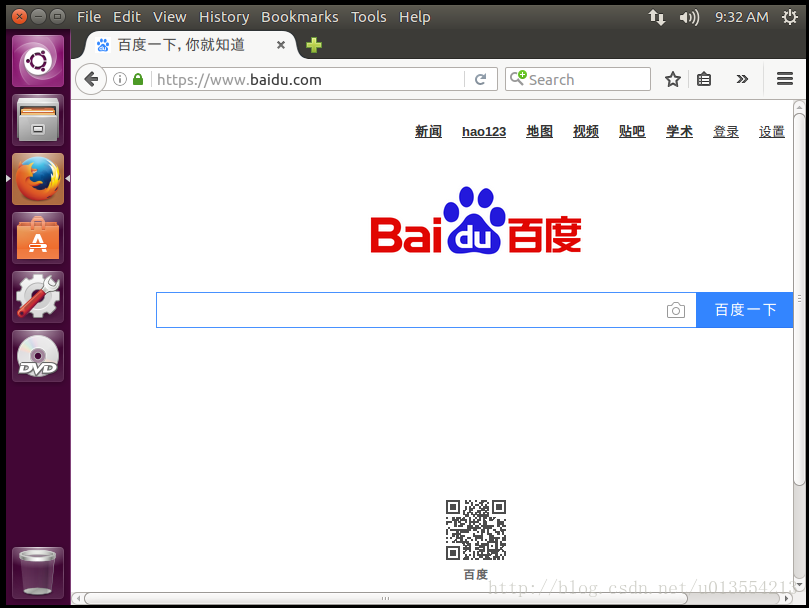Viewport: 809px width, 608px height.
Task: Open the system power/session menu icon
Action: 790,17
